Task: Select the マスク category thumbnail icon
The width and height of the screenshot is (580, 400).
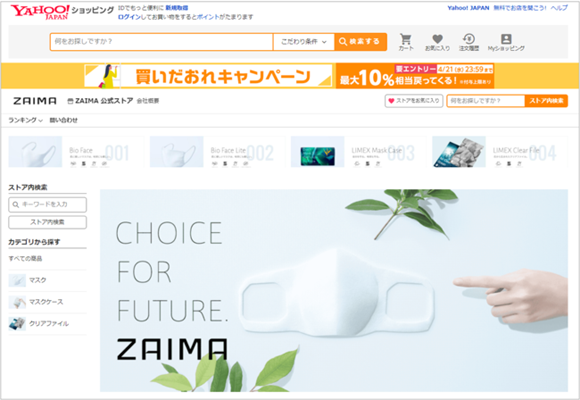Action: (x=17, y=280)
